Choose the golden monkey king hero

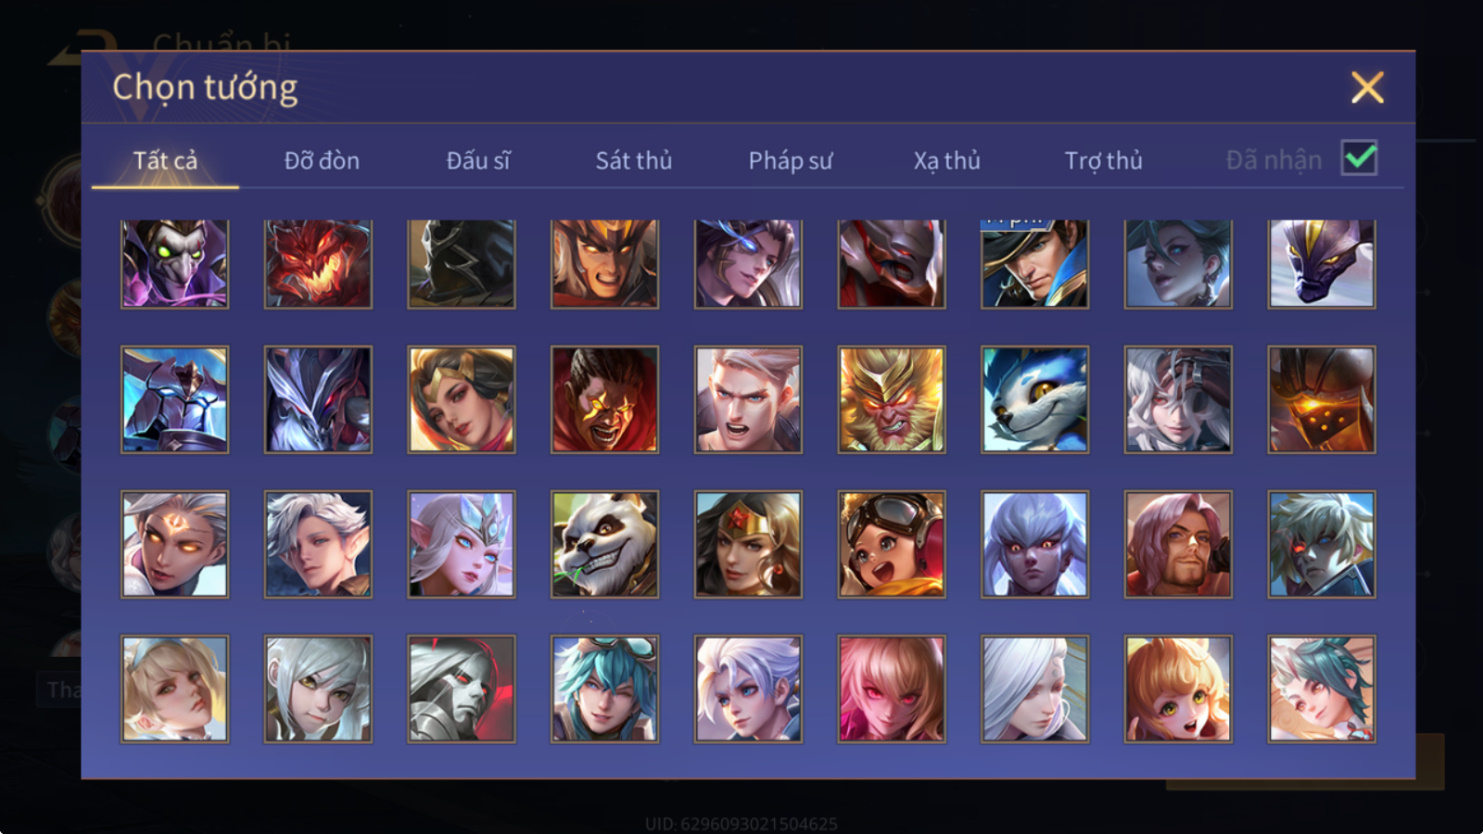tap(891, 400)
